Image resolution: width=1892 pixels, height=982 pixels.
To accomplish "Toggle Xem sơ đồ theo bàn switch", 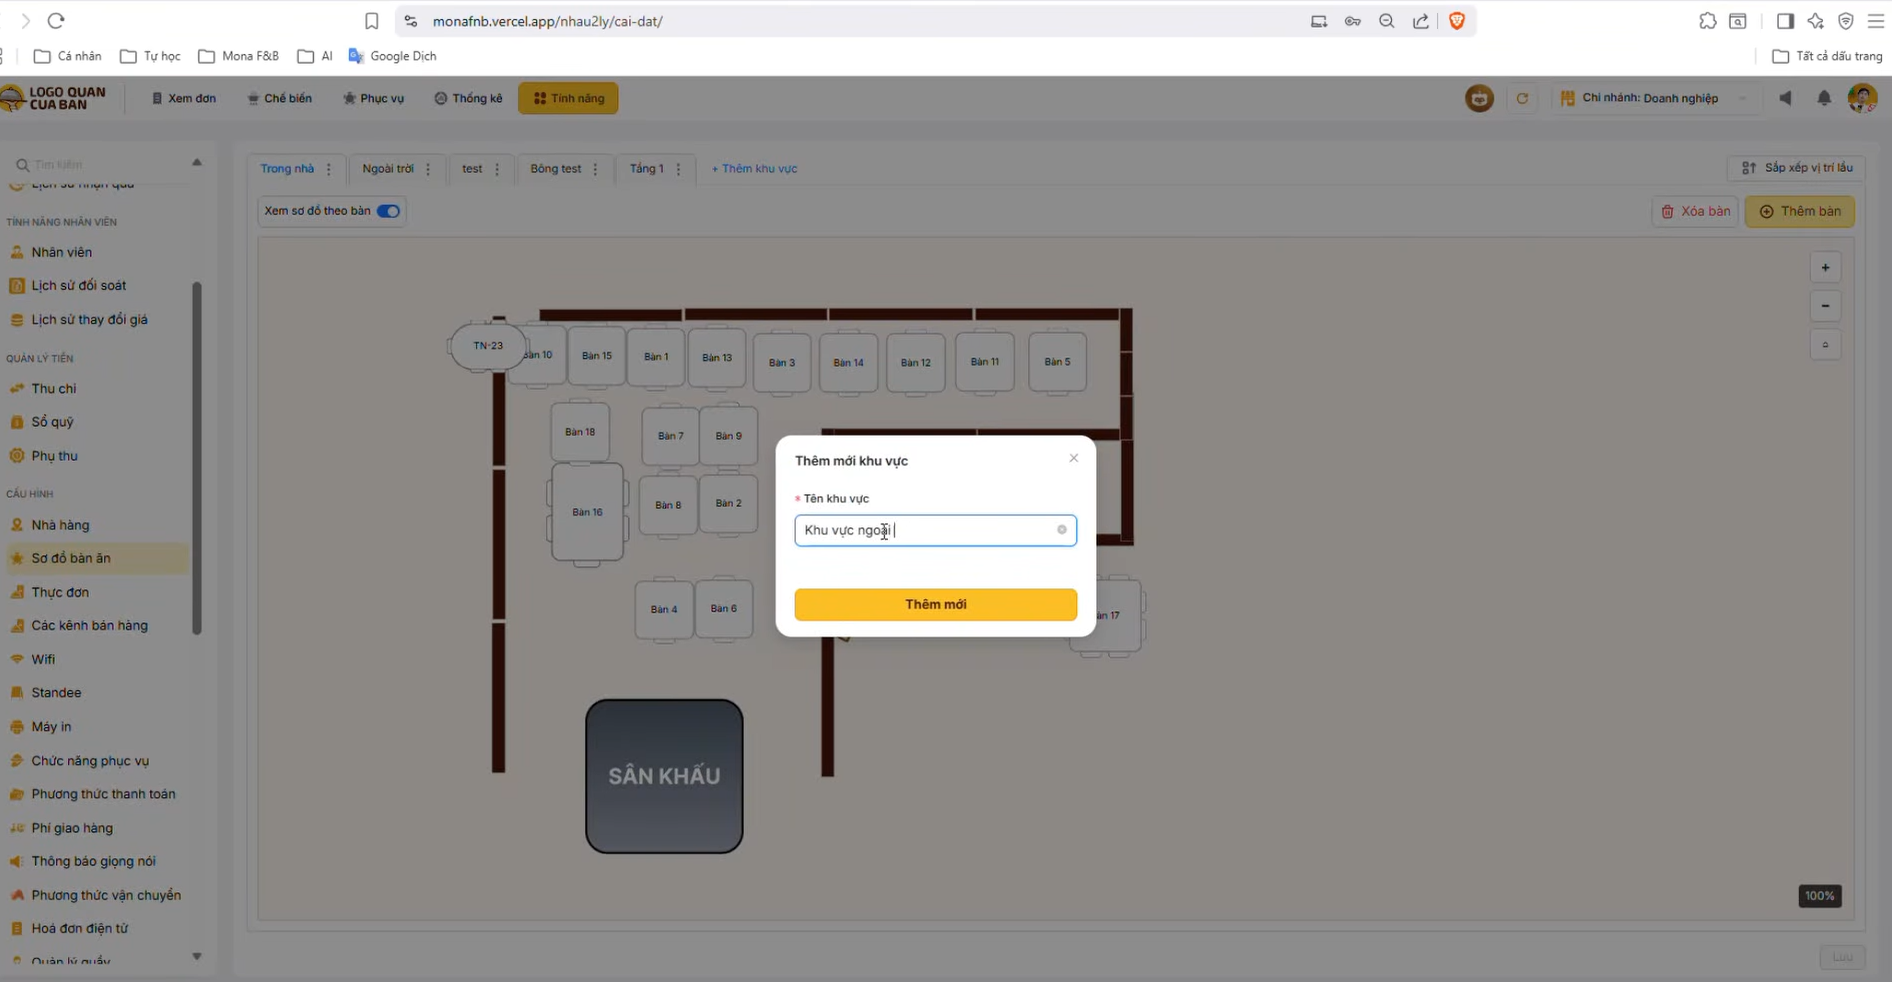I will pos(388,211).
